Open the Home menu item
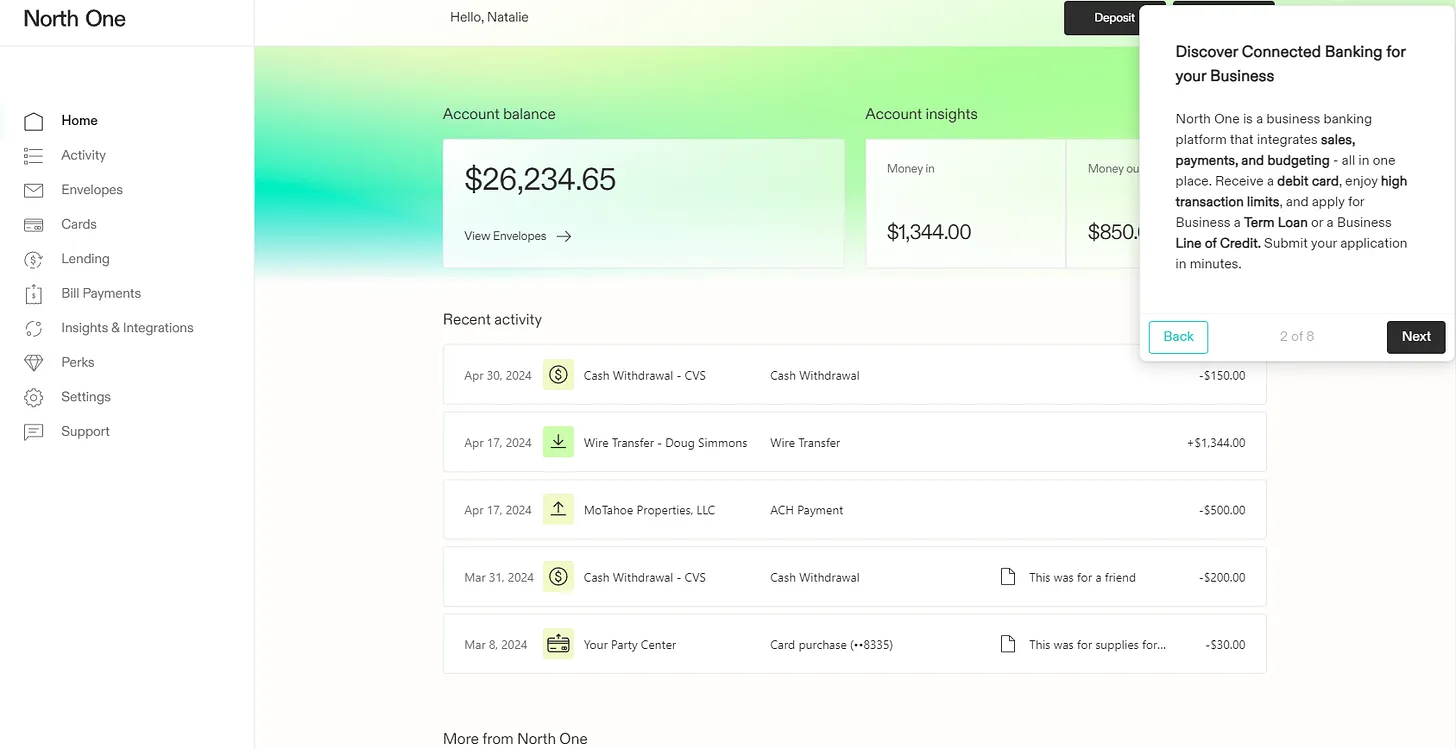Viewport: 1456px width, 749px height. pyautogui.click(x=79, y=121)
